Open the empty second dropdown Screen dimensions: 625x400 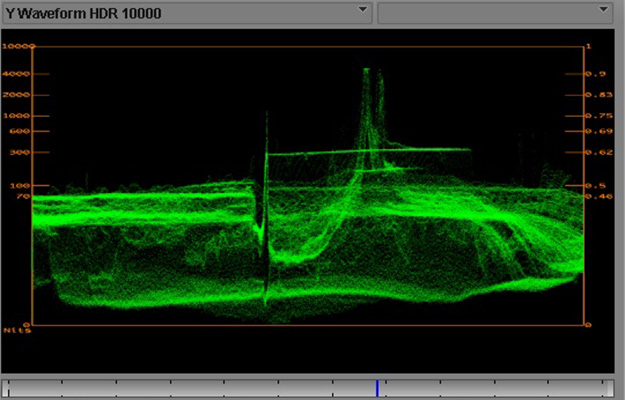tap(495, 13)
